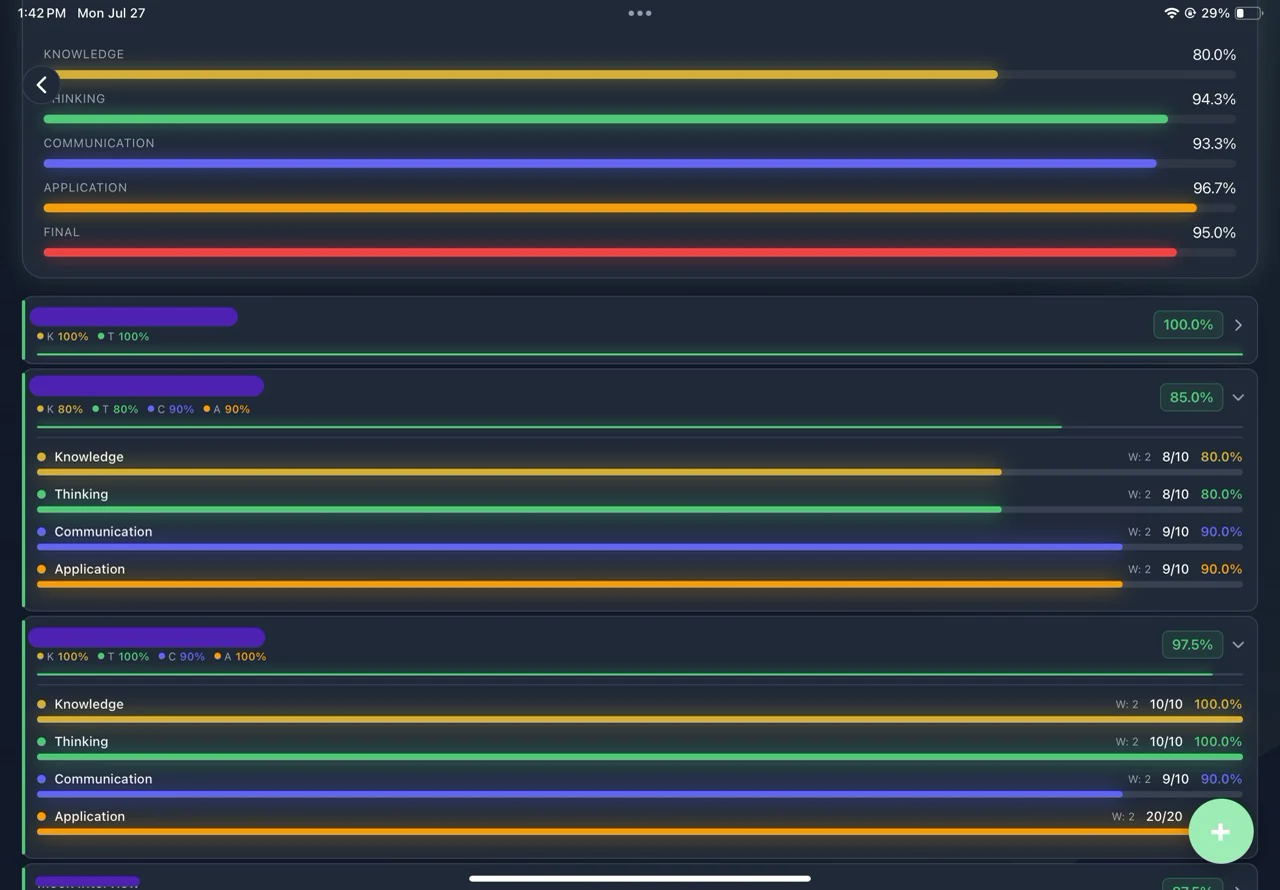1280x890 pixels.
Task: Select the 100.0% score badge
Action: click(x=1188, y=325)
